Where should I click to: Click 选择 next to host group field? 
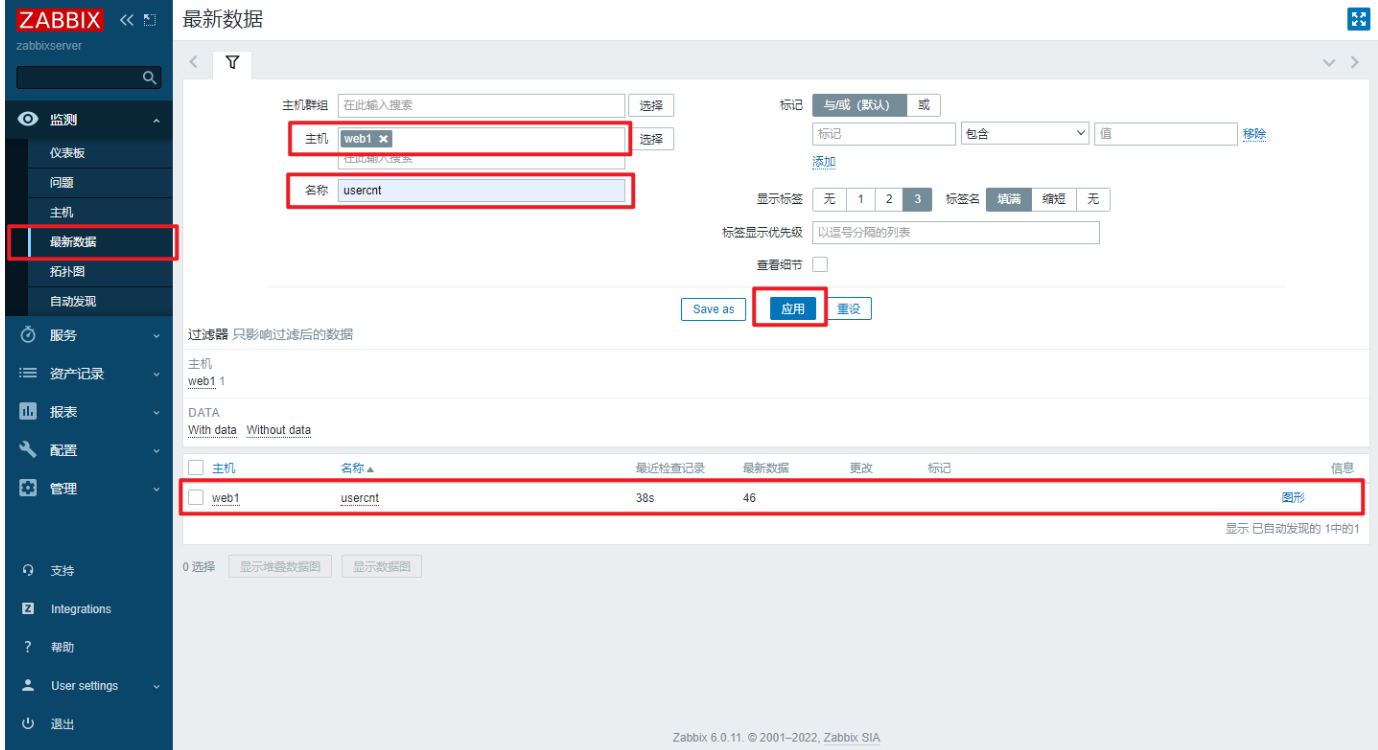click(651, 105)
